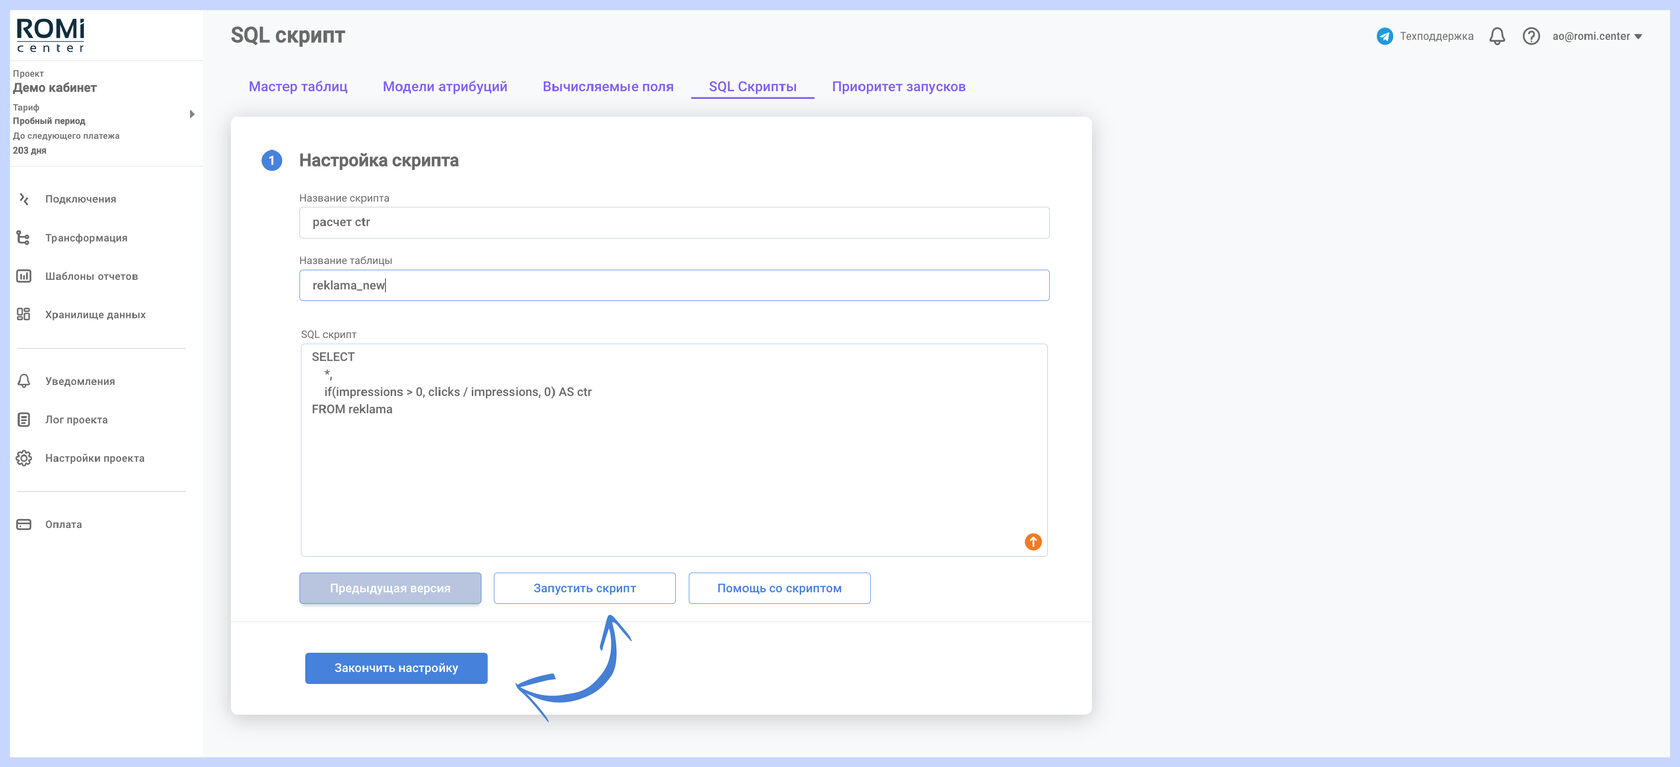Click the ROMI center logo

point(51,35)
